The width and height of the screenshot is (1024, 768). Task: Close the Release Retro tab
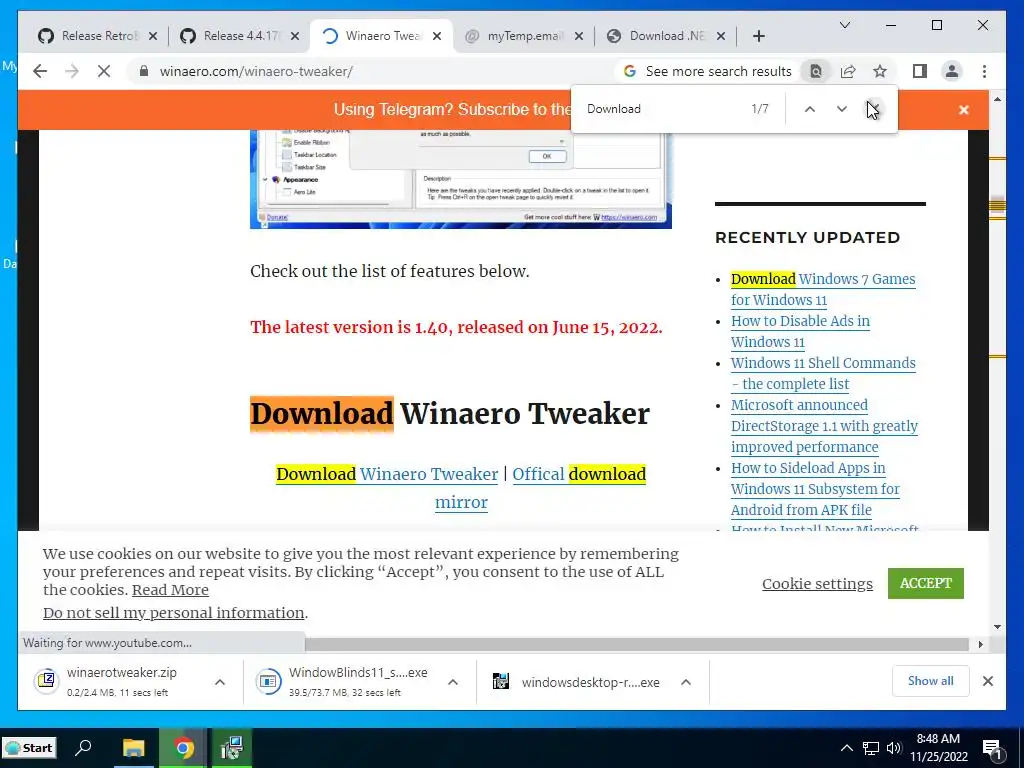pos(153,36)
